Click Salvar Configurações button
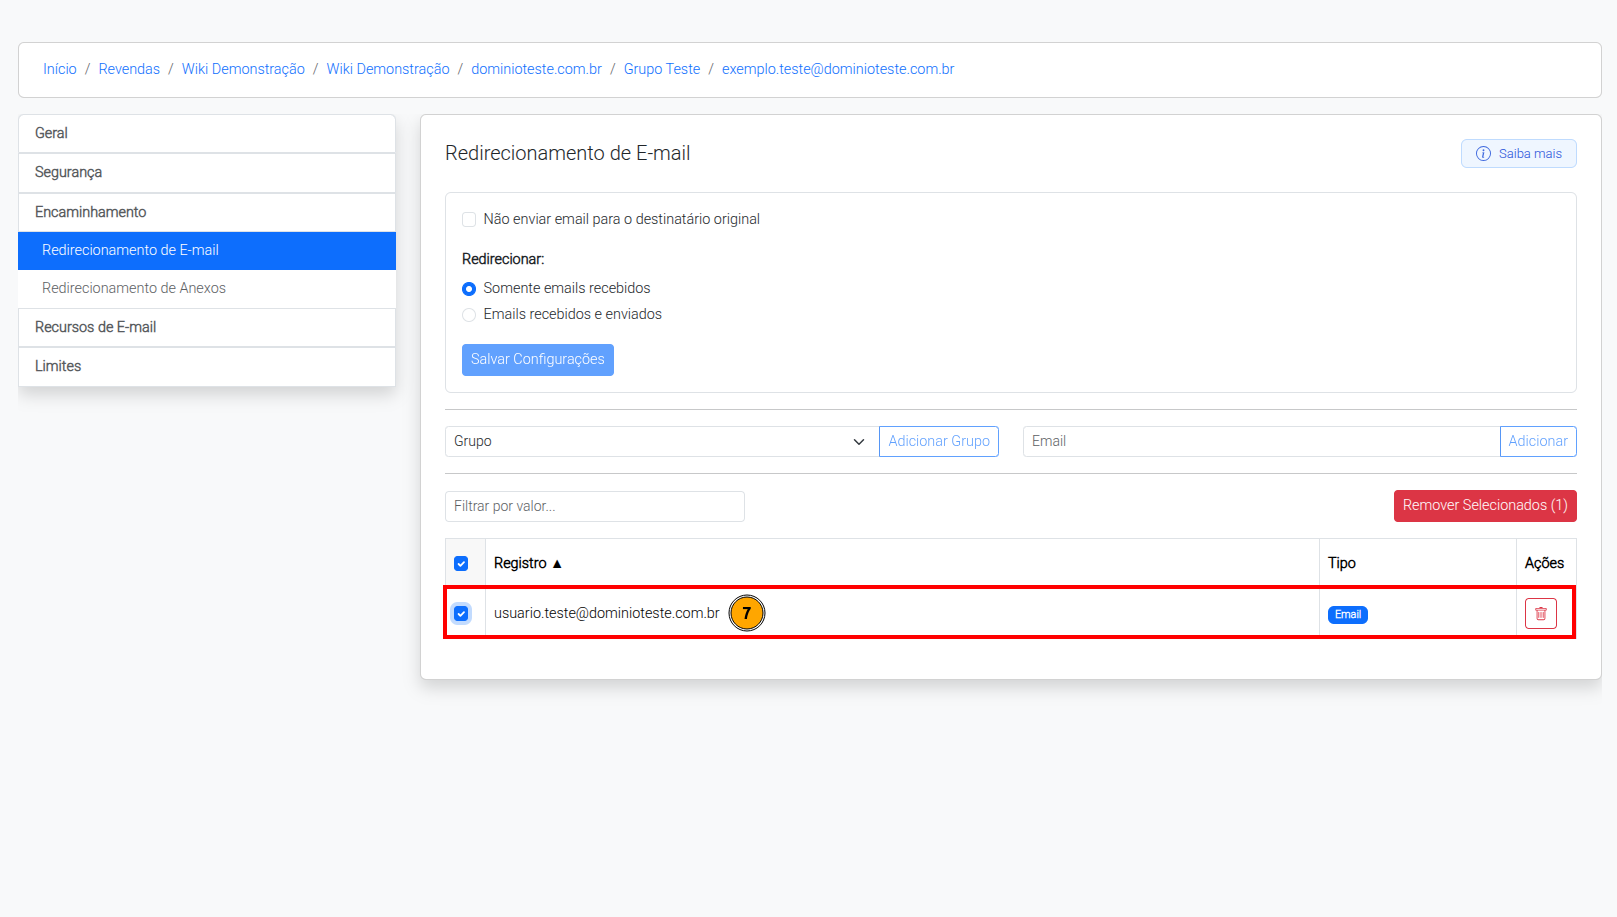Image resolution: width=1617 pixels, height=917 pixels. (538, 359)
